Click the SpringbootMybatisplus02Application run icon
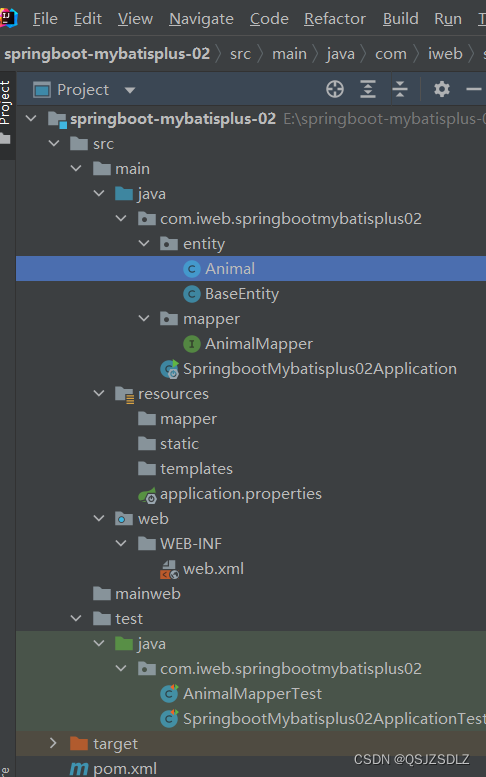Viewport: 486px width, 777px height. pos(169,369)
